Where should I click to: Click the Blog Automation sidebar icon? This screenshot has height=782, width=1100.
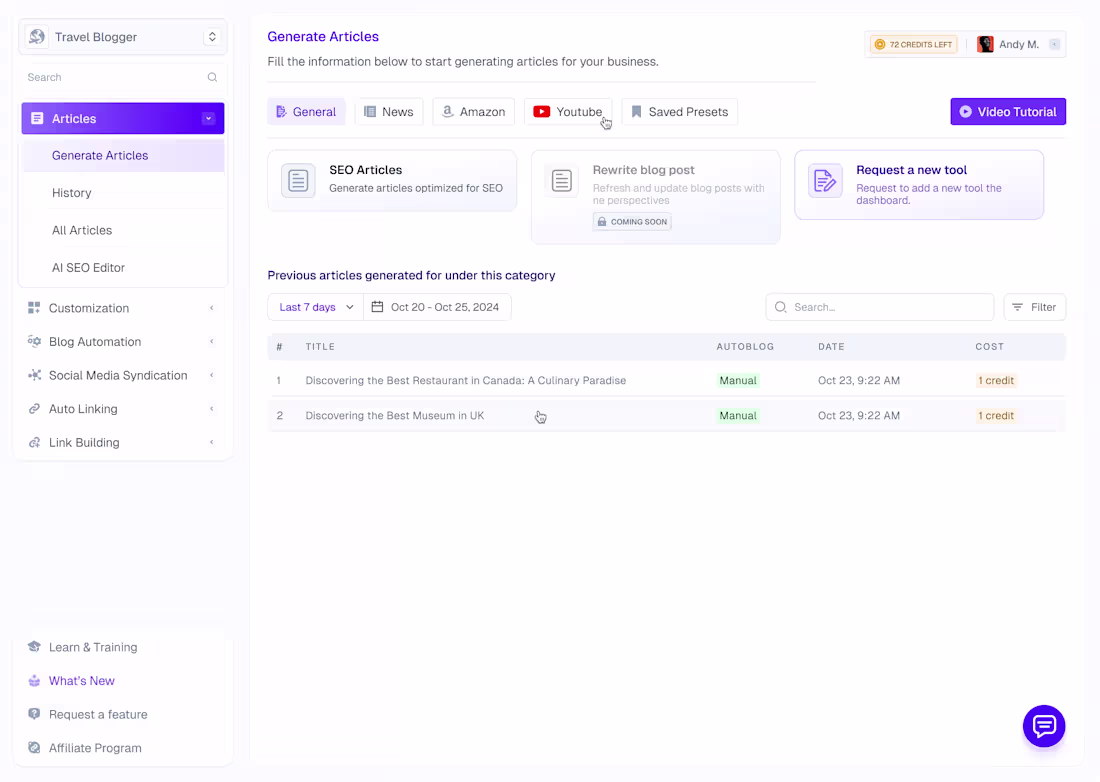click(x=33, y=341)
